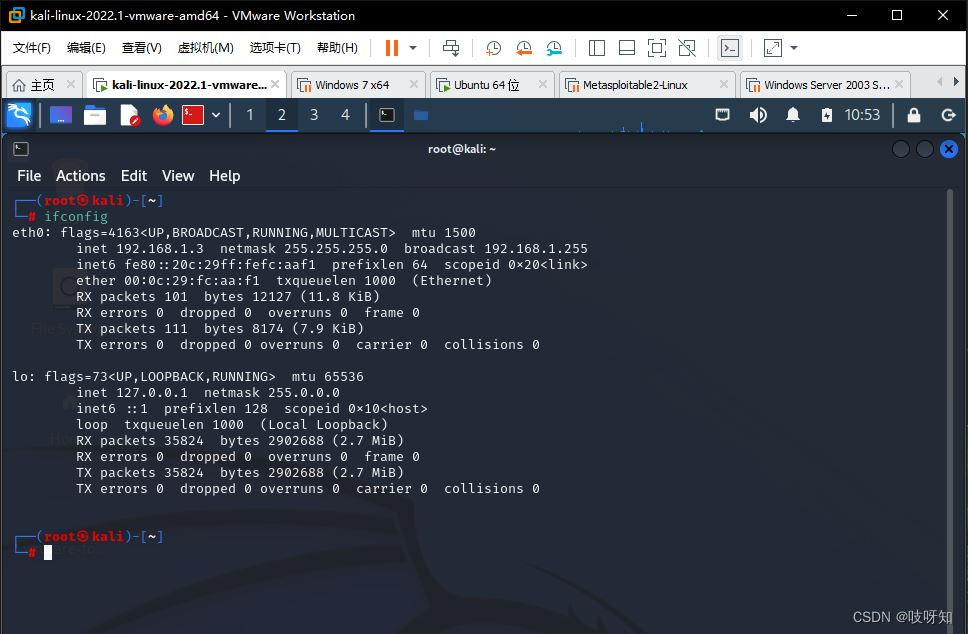Viewport: 968px width, 634px height.
Task: Pause the virtual machine
Action: (x=391, y=48)
